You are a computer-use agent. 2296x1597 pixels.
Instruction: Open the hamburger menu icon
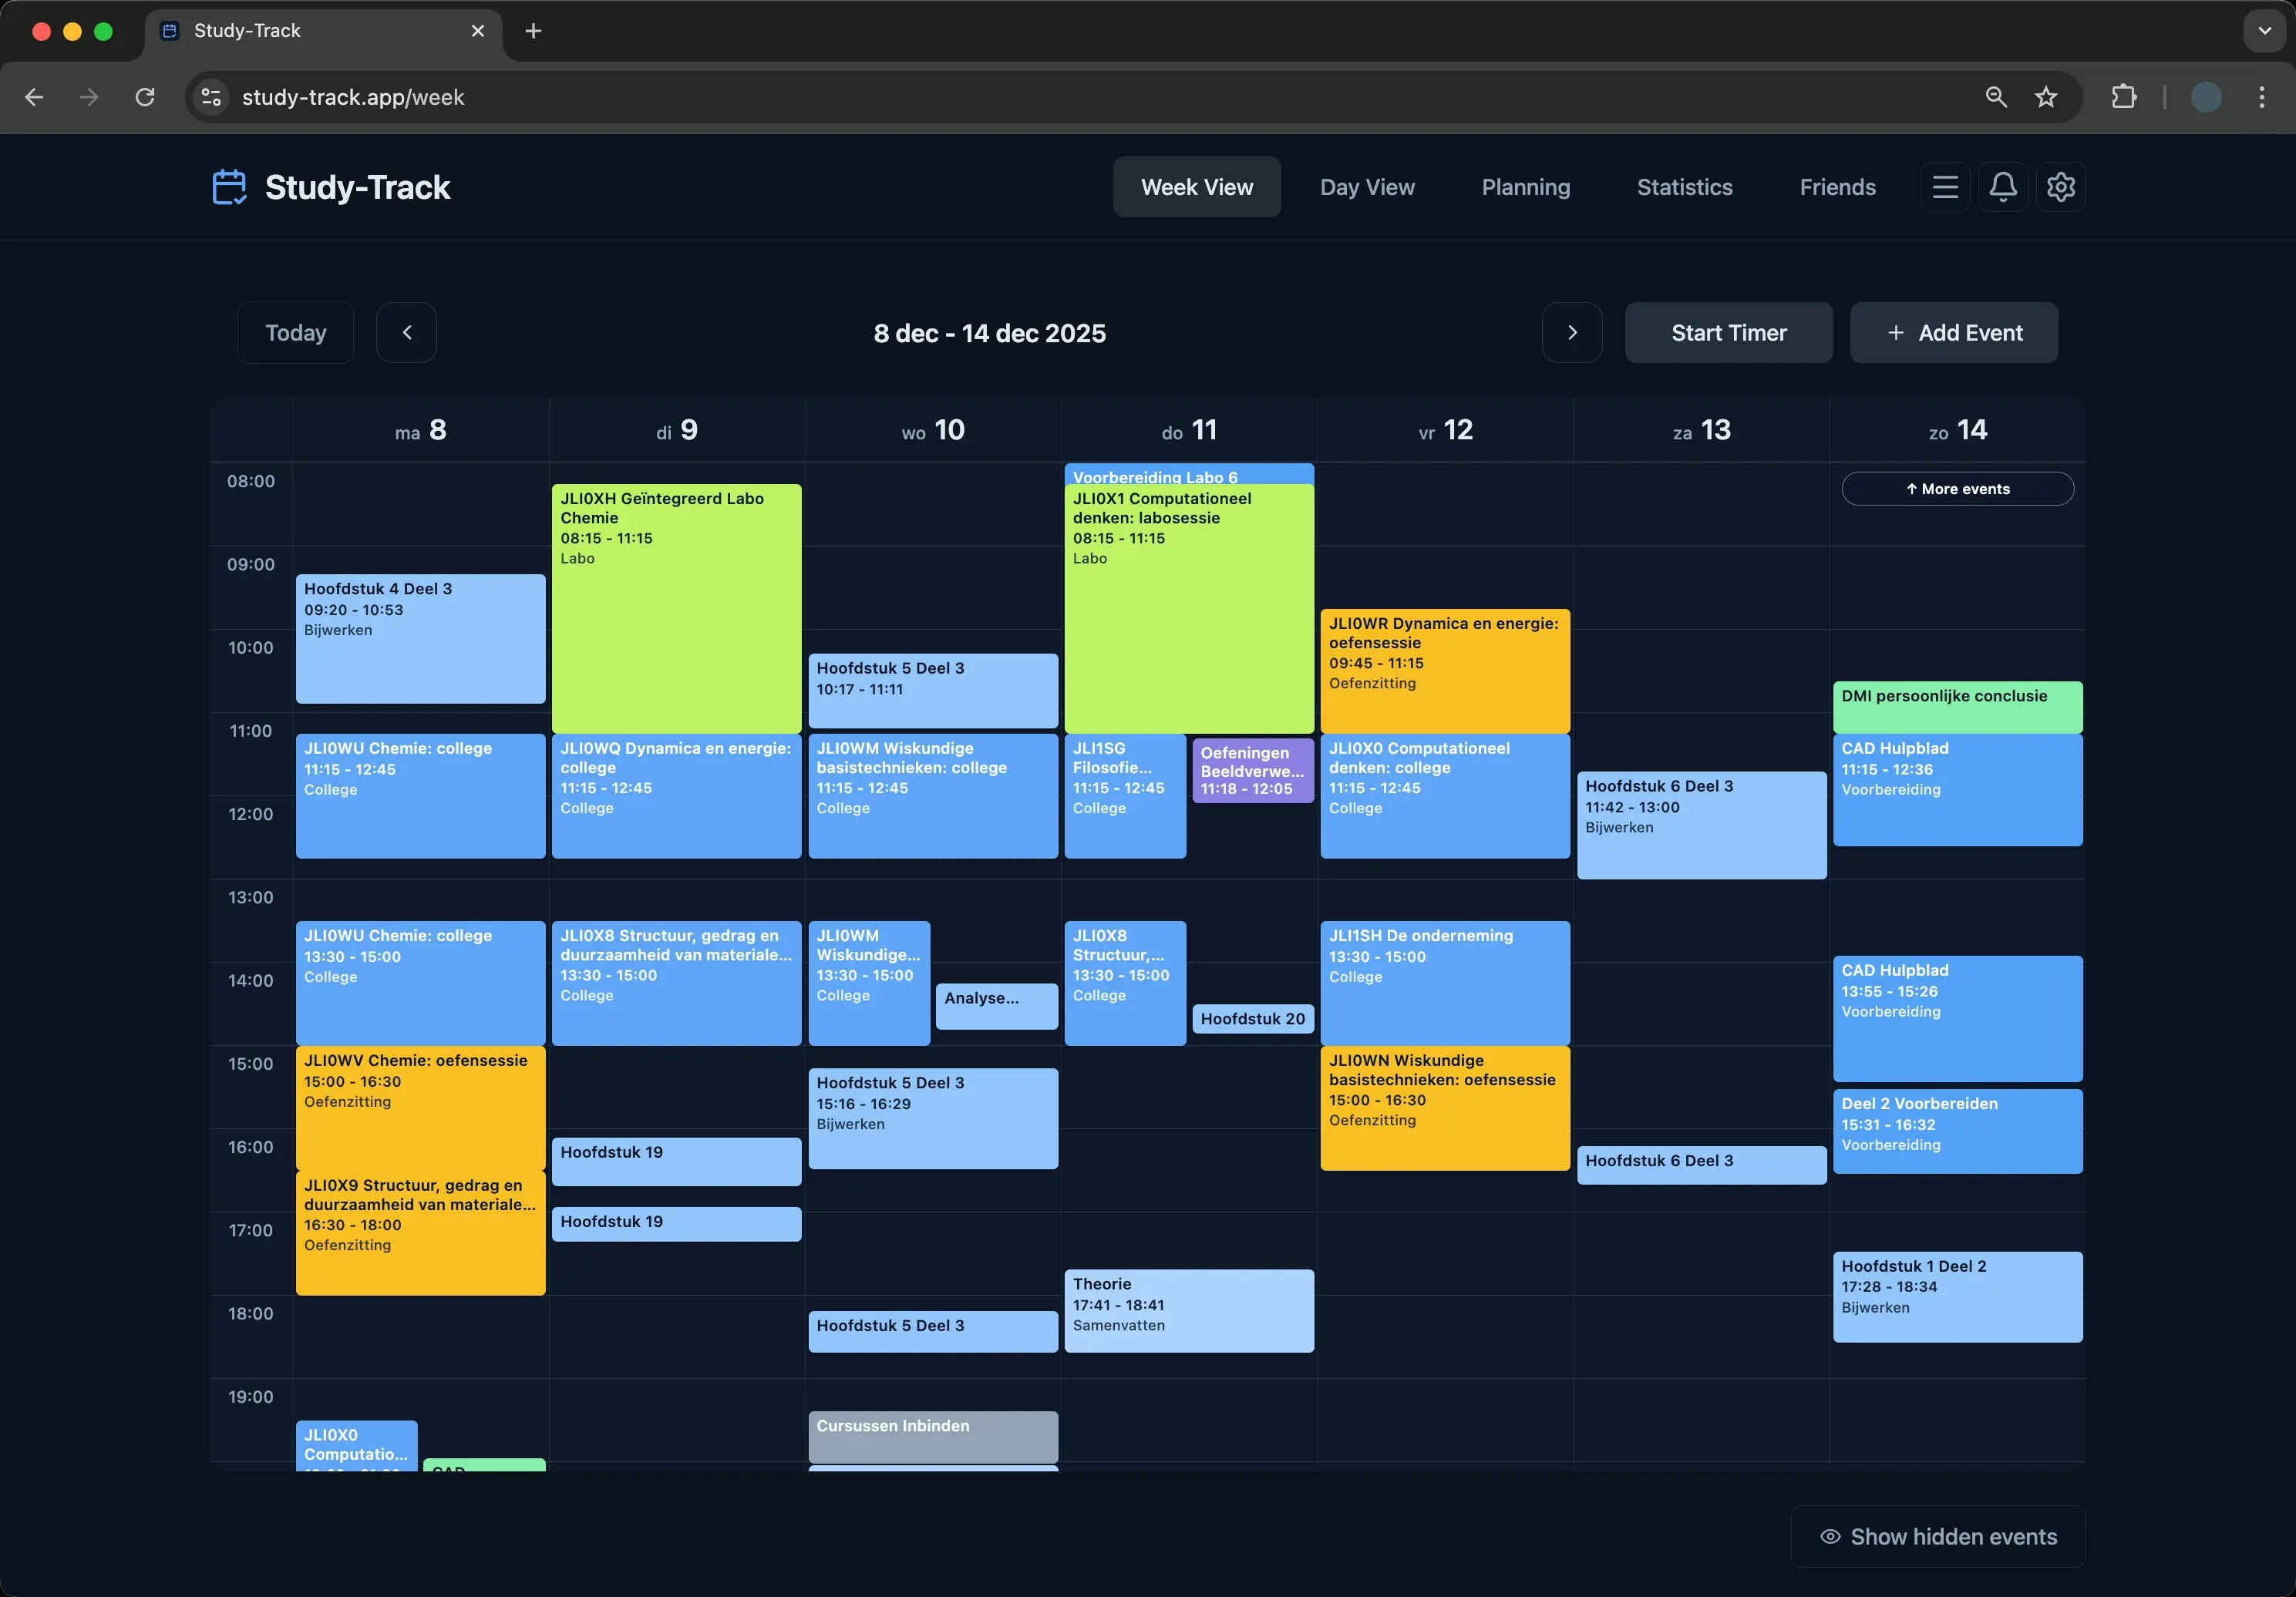1944,186
